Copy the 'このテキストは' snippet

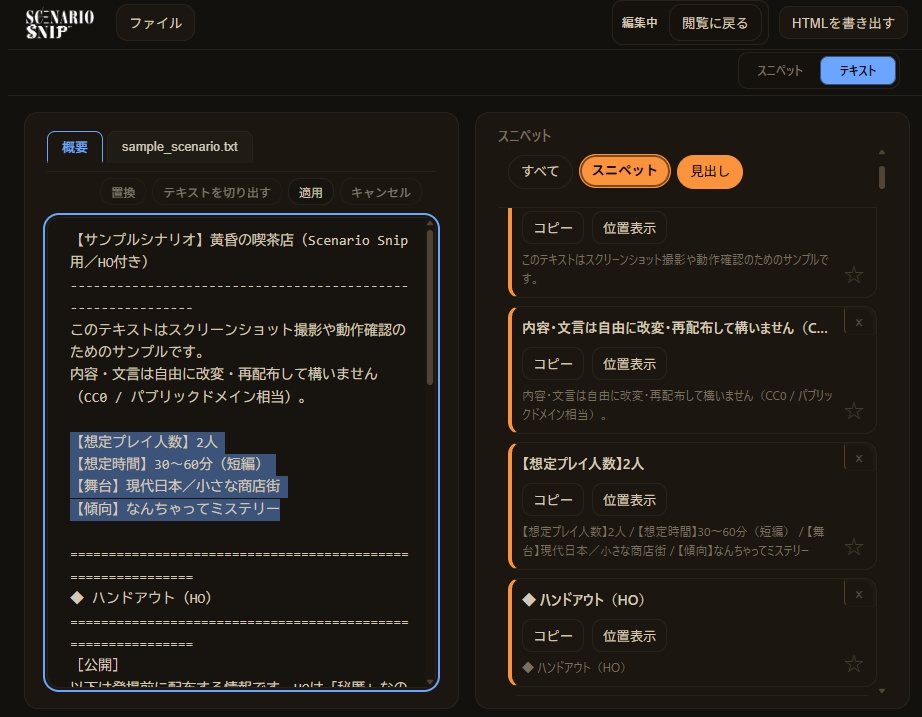coord(553,228)
